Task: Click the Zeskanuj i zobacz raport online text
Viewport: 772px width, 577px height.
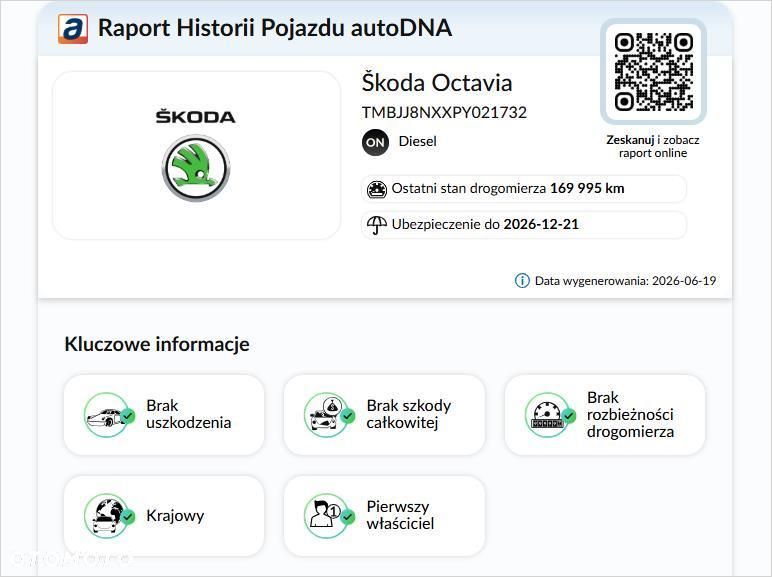Action: (653, 146)
